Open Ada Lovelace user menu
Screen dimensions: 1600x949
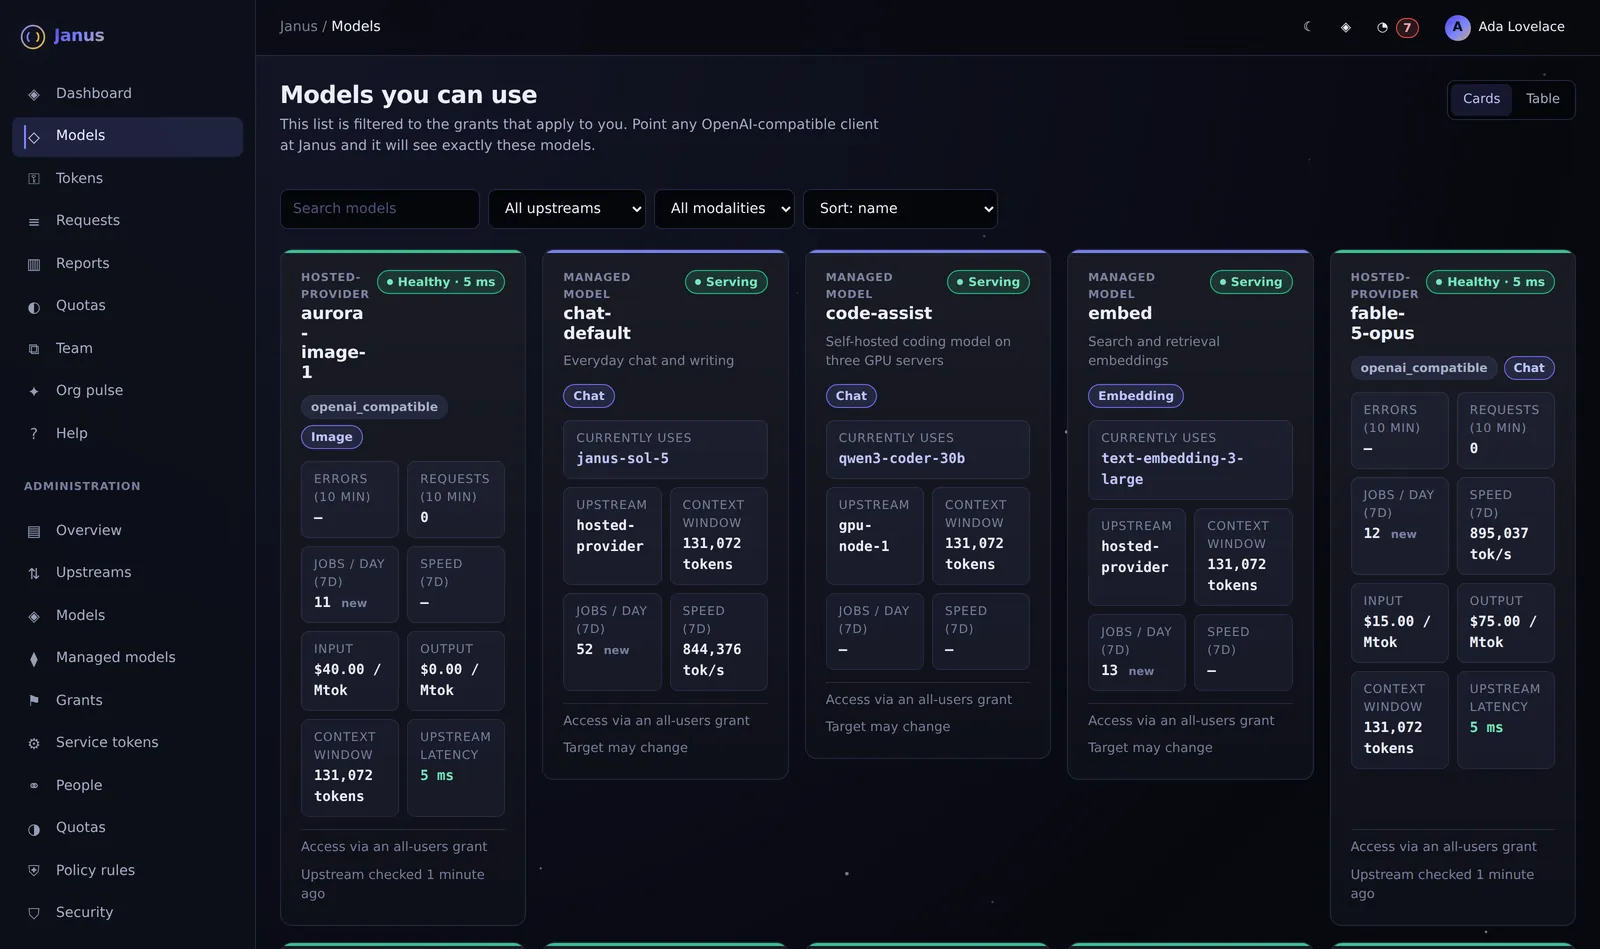1505,27
